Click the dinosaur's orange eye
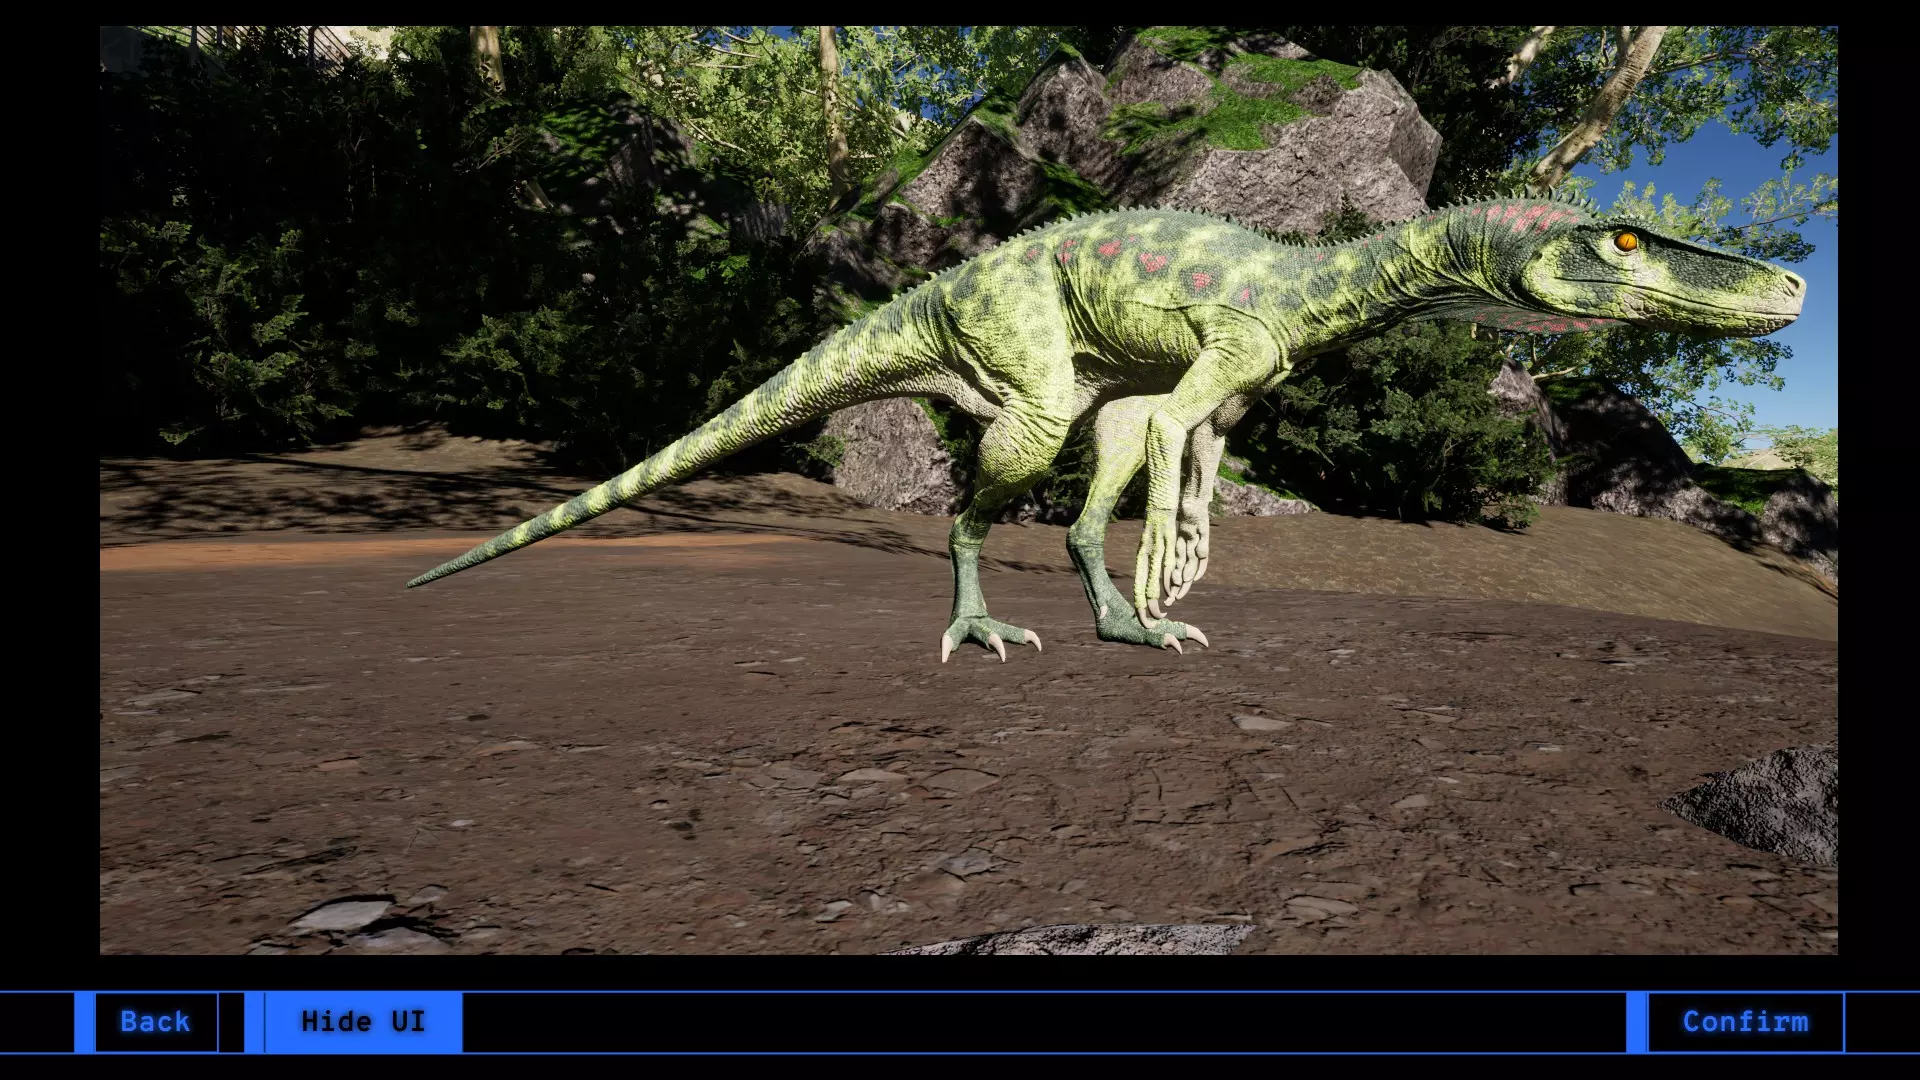 point(1626,241)
